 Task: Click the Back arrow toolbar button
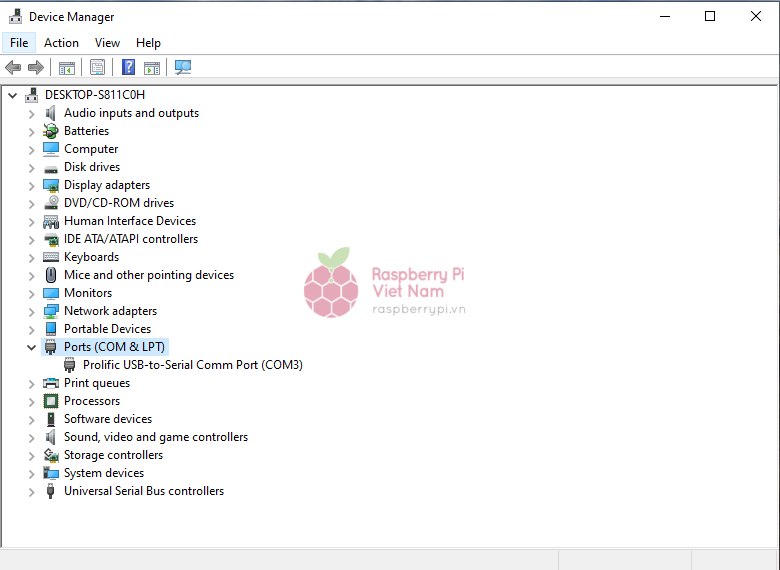13,67
